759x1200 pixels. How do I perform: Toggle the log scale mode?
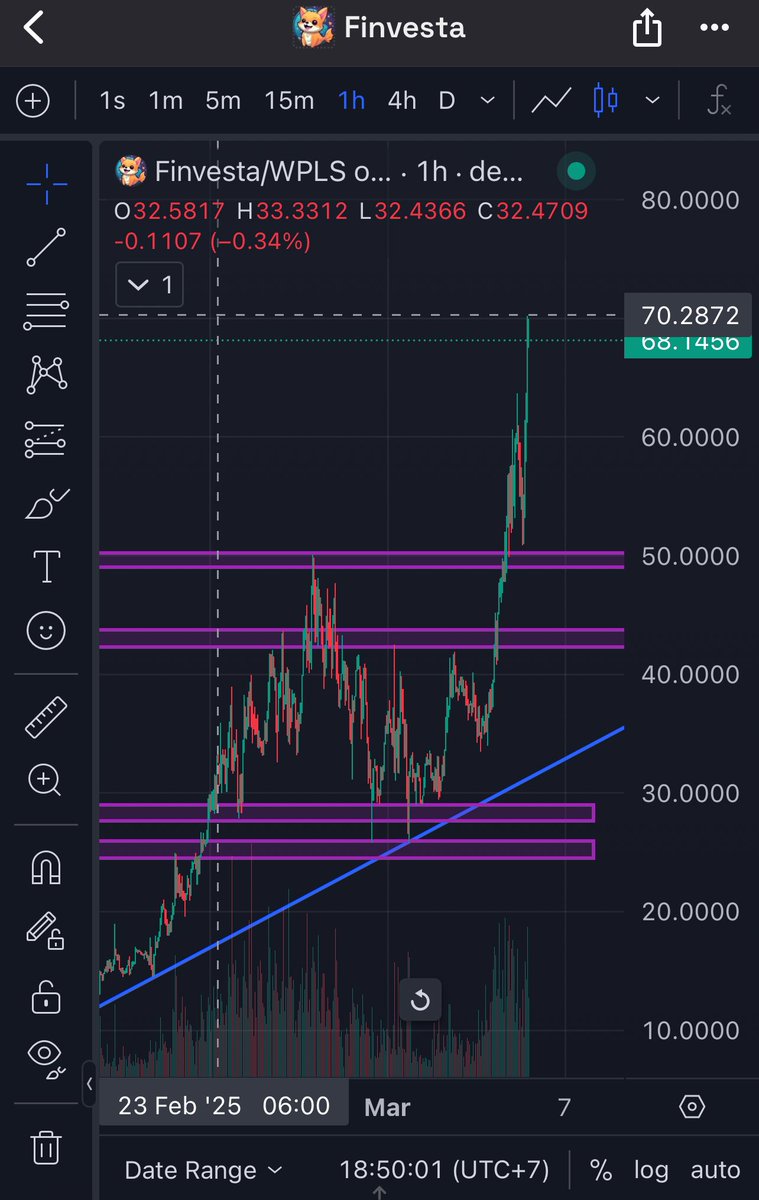[x=651, y=1169]
